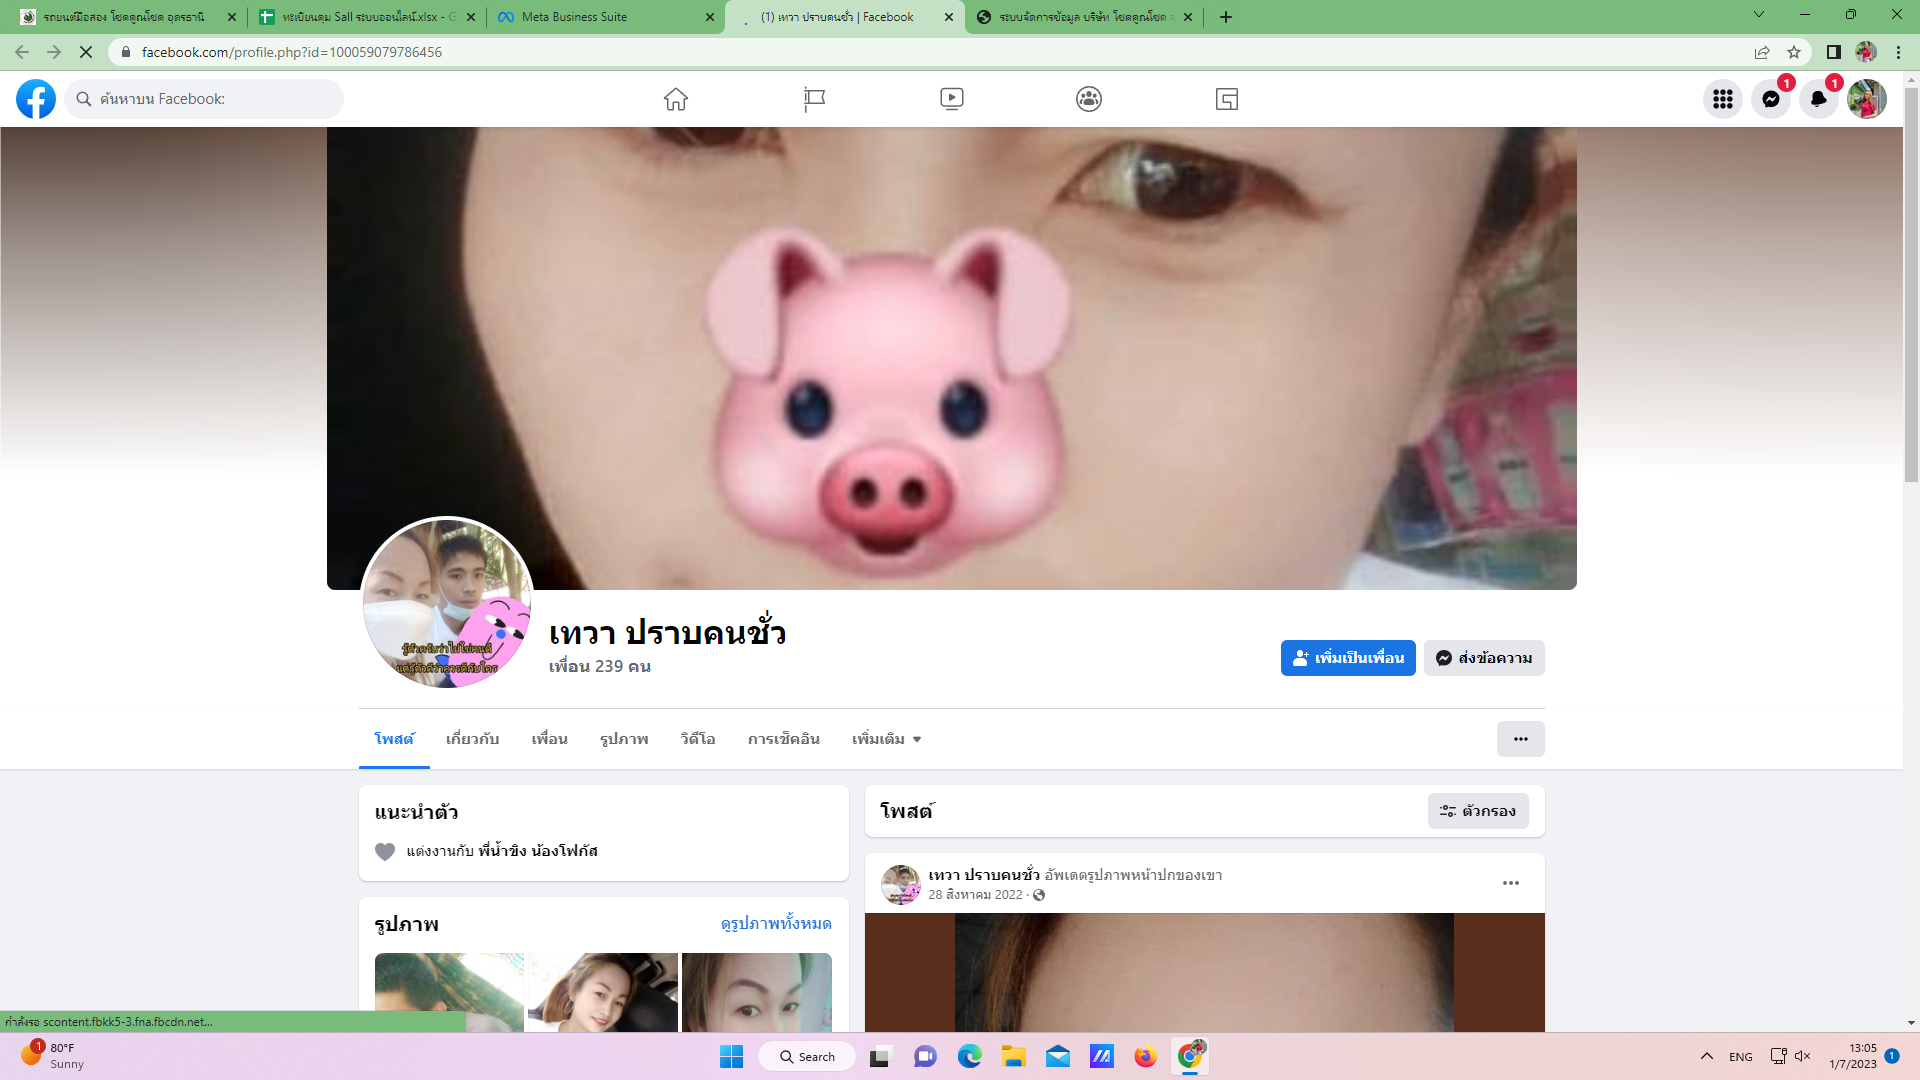Open the Pages flag icon

click(814, 99)
